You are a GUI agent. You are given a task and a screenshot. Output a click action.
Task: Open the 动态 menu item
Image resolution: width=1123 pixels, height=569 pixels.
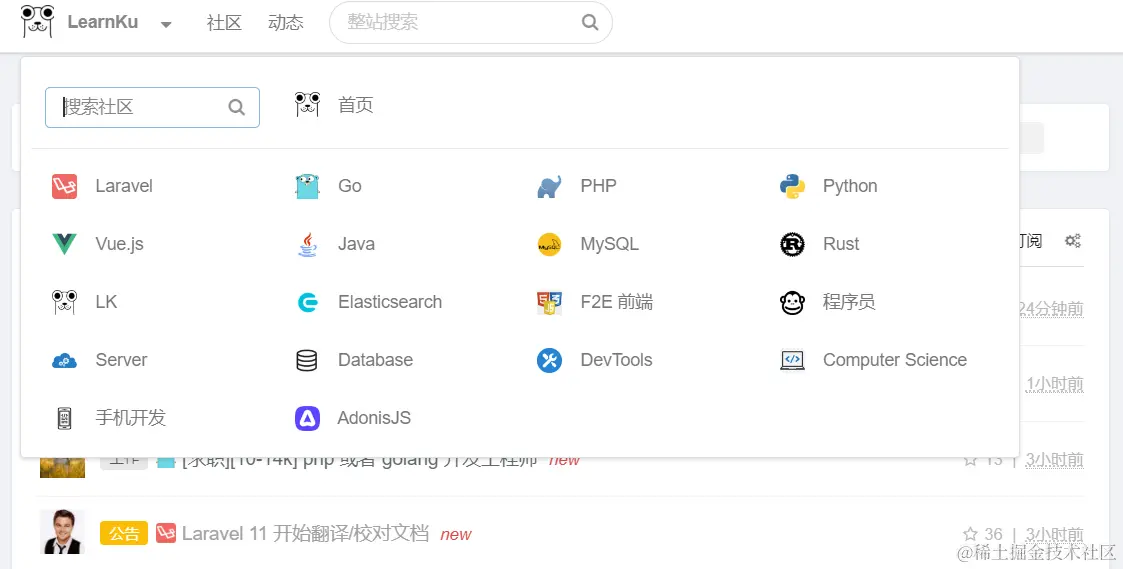[x=286, y=22]
